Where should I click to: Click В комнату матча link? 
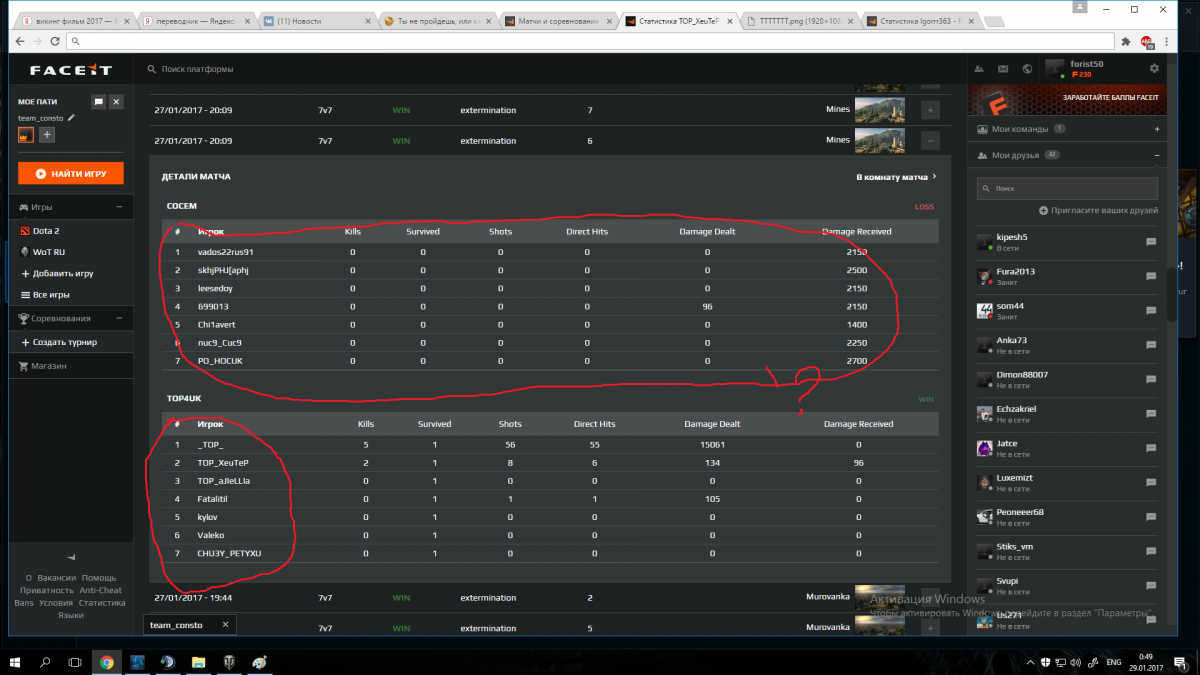tap(896, 177)
